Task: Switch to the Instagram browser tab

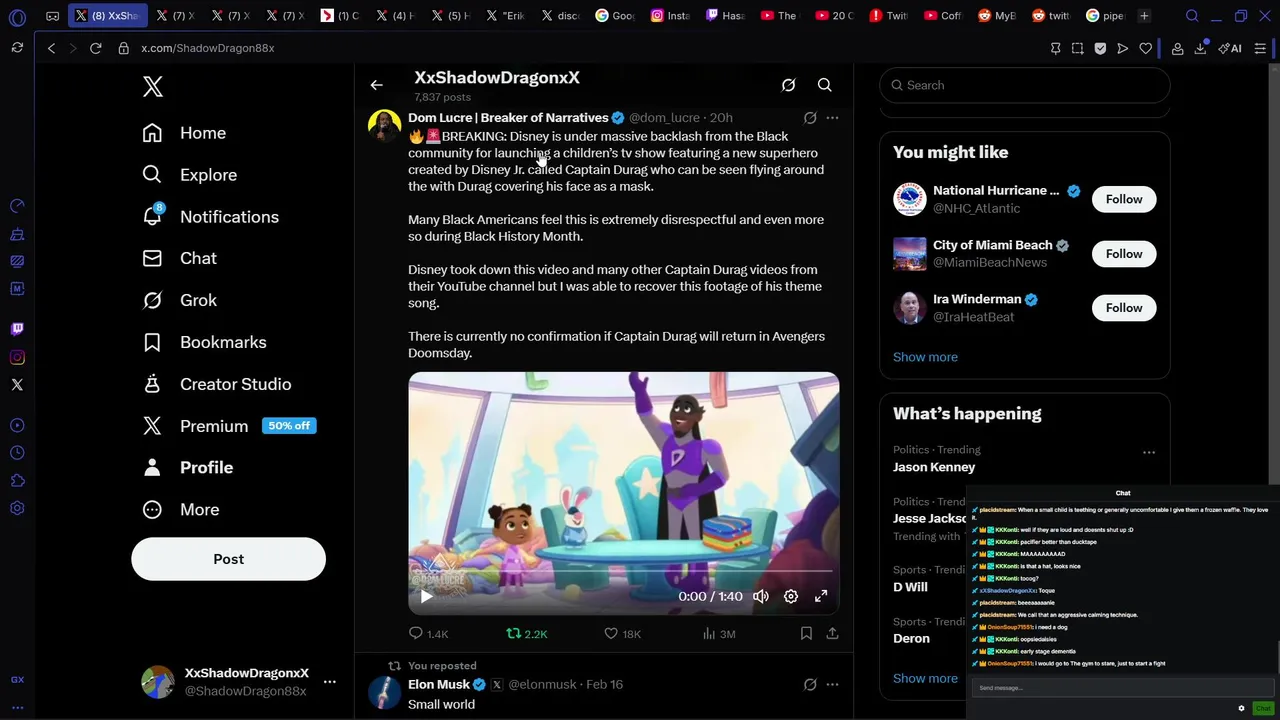Action: click(672, 16)
